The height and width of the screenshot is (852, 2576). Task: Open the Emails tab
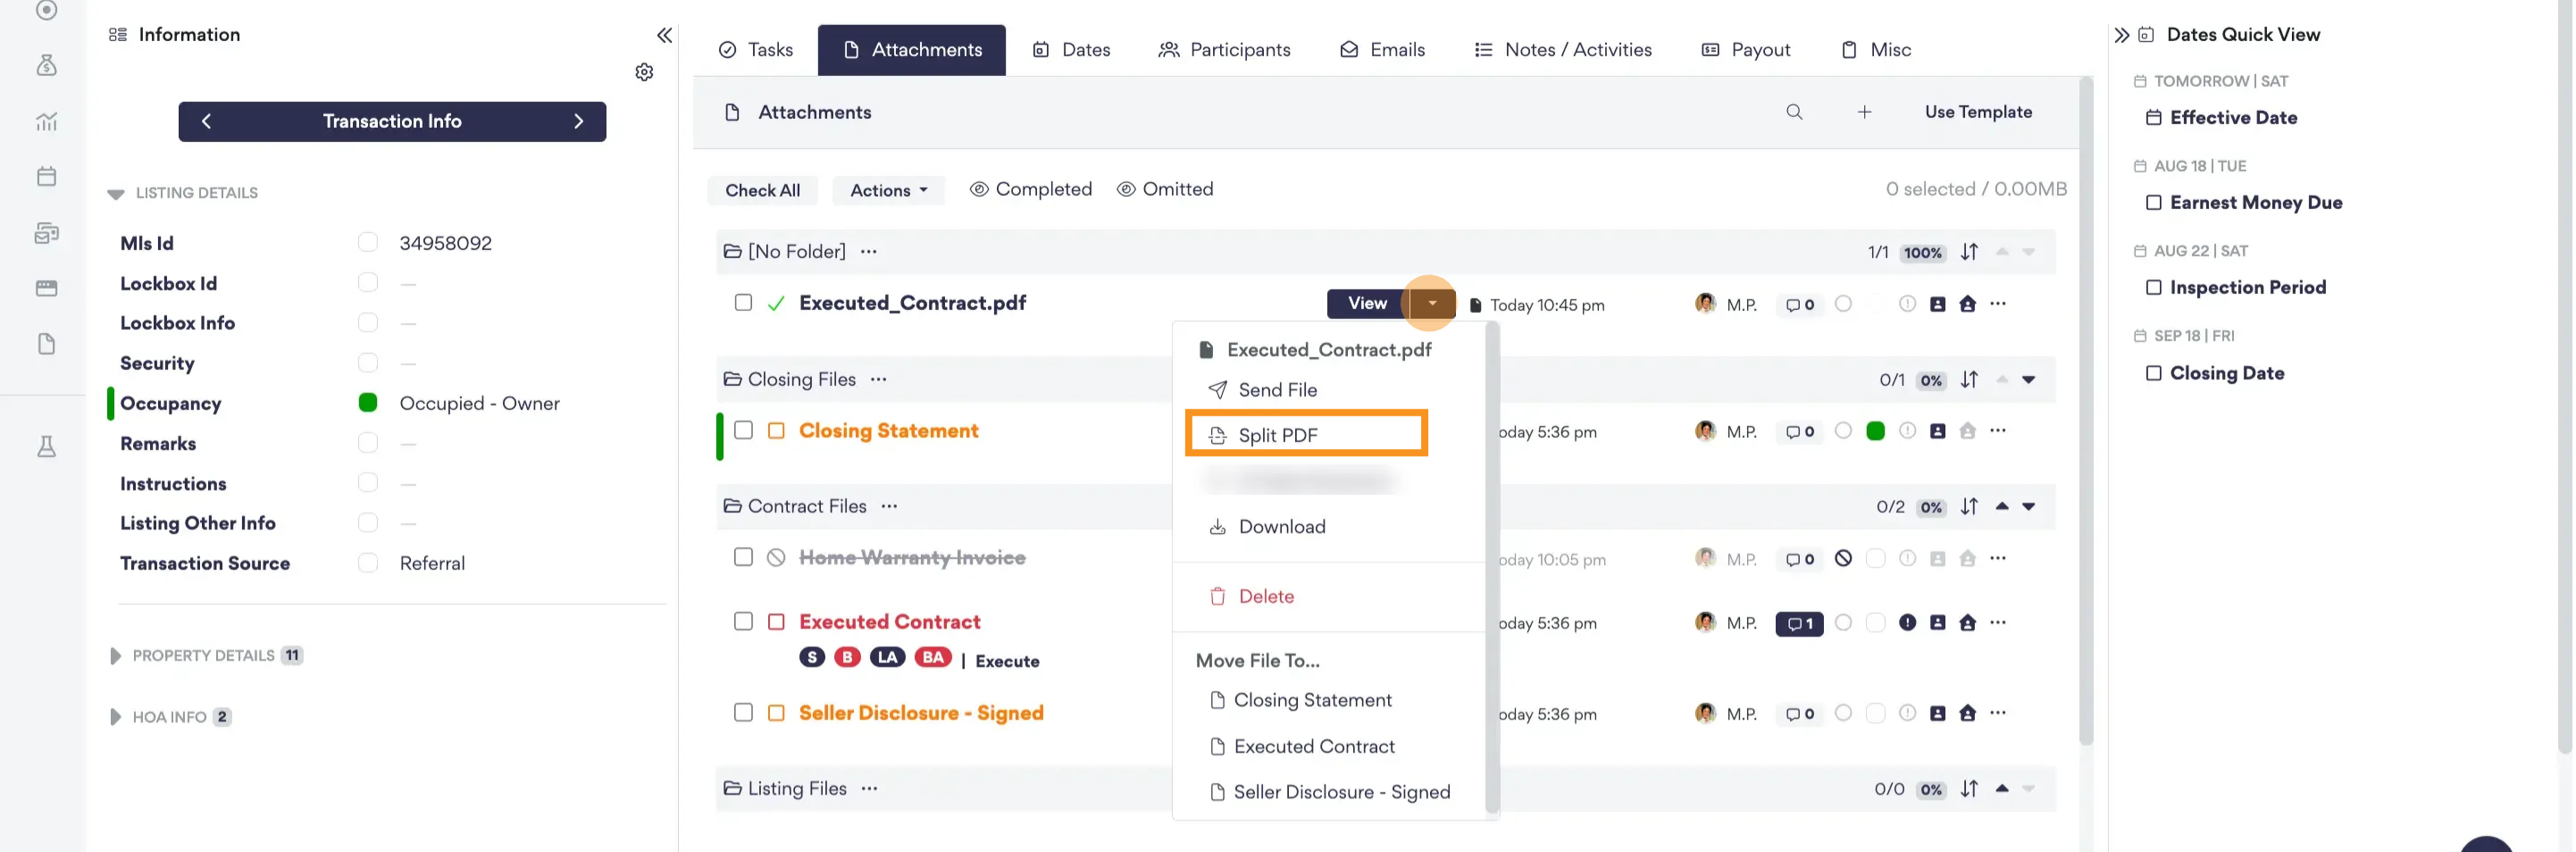[1382, 50]
